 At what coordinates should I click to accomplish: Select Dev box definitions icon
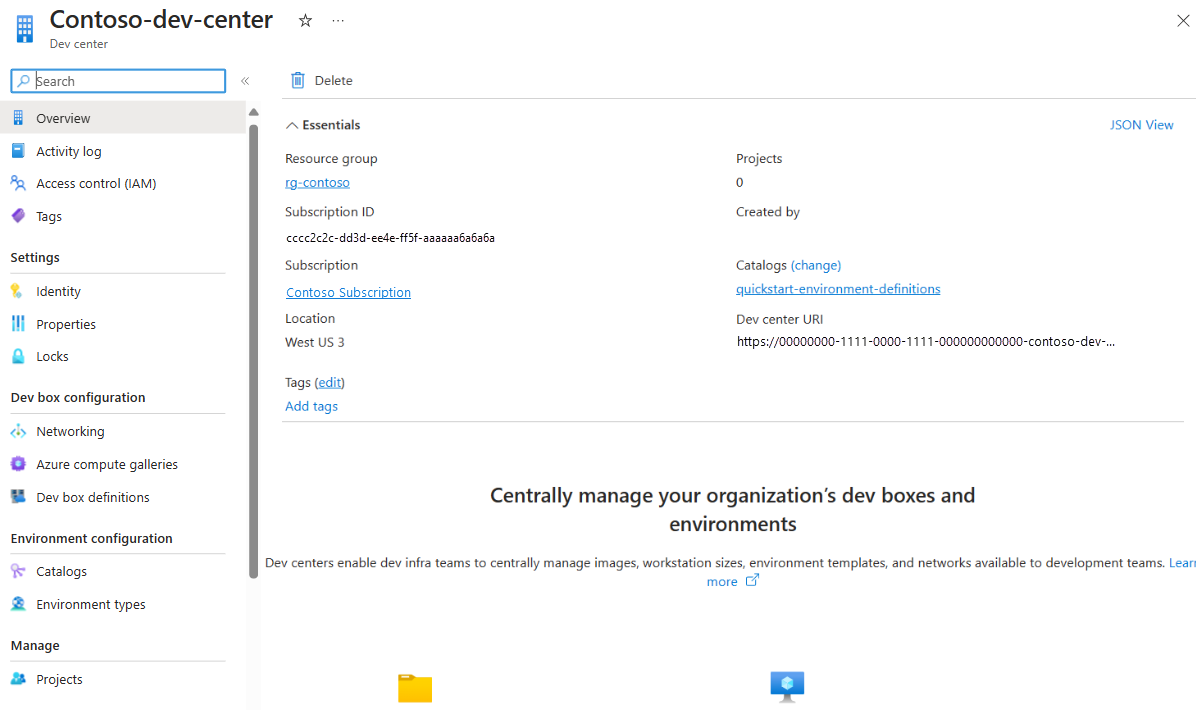click(x=18, y=497)
